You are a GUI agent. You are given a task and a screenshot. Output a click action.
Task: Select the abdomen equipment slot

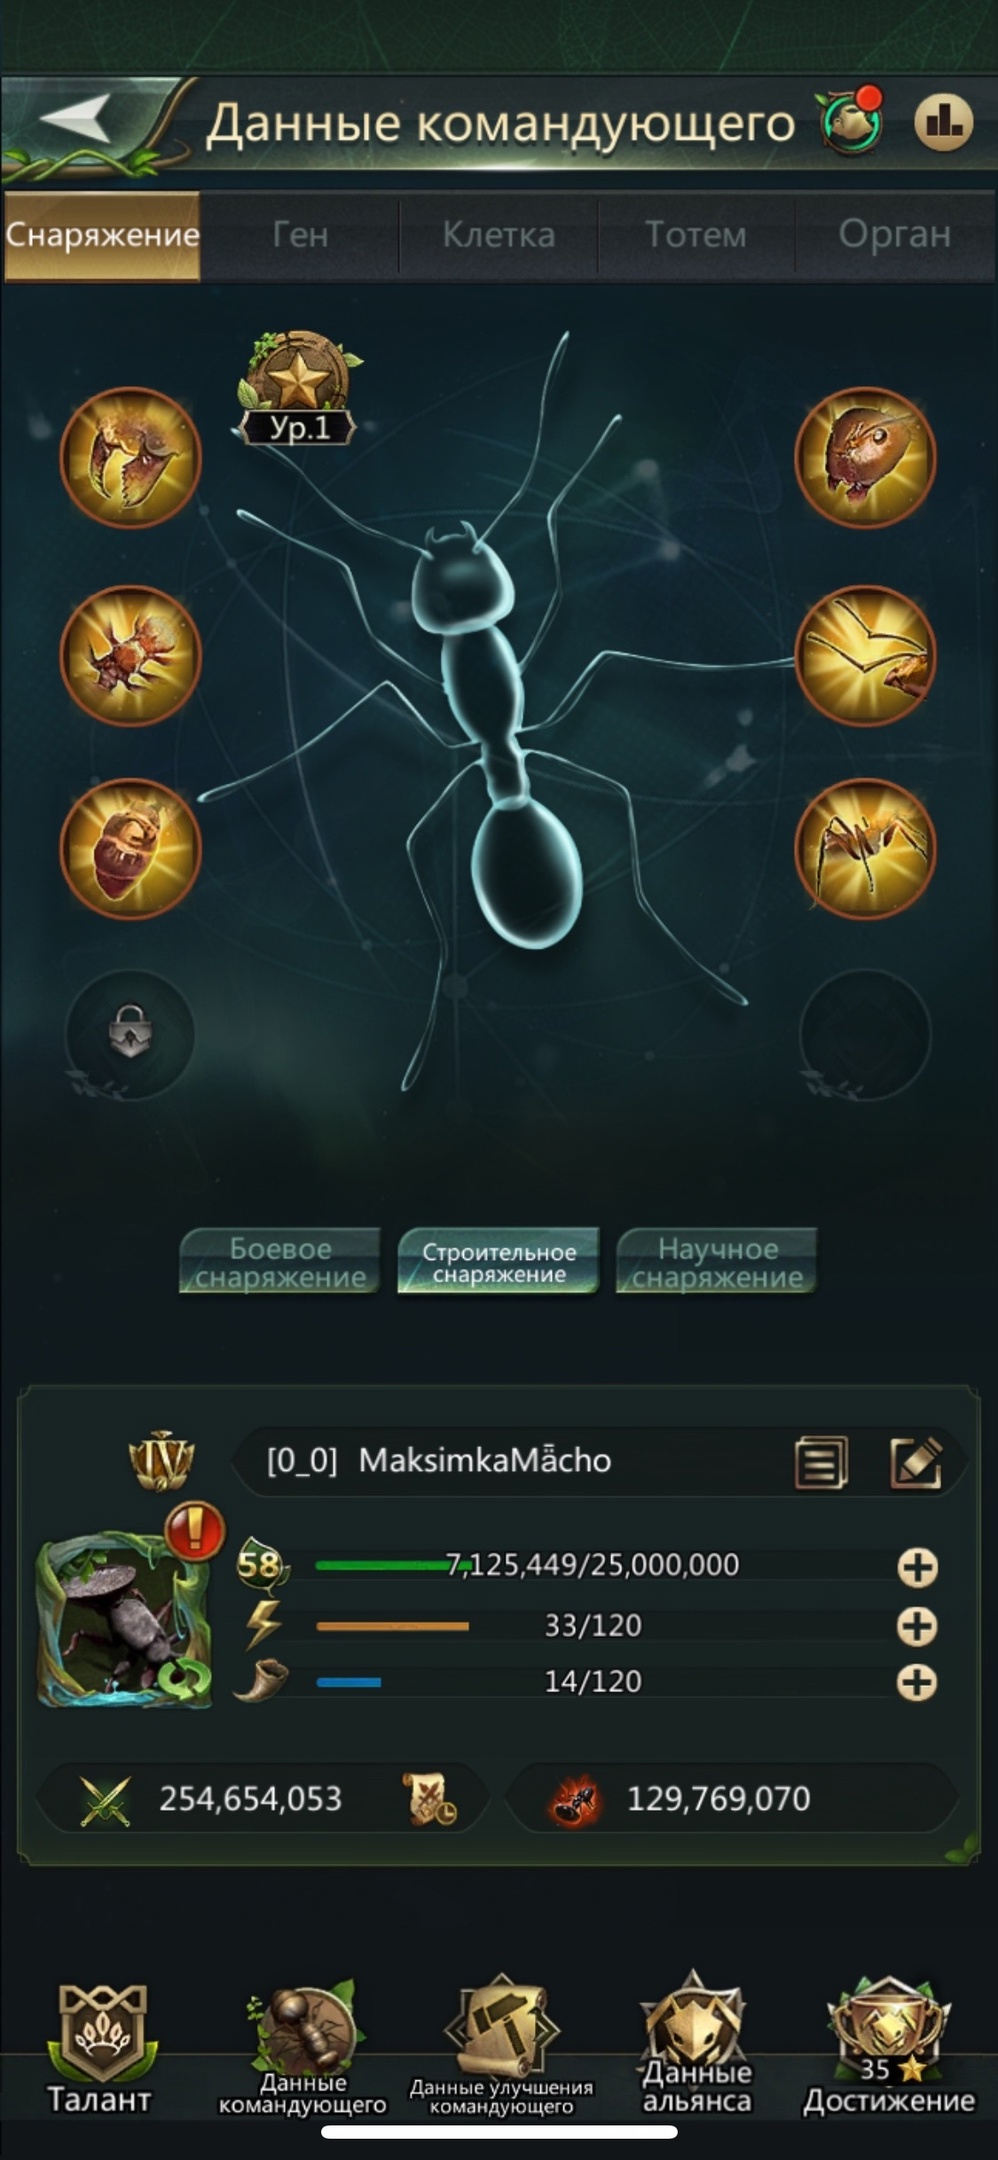tap(131, 848)
